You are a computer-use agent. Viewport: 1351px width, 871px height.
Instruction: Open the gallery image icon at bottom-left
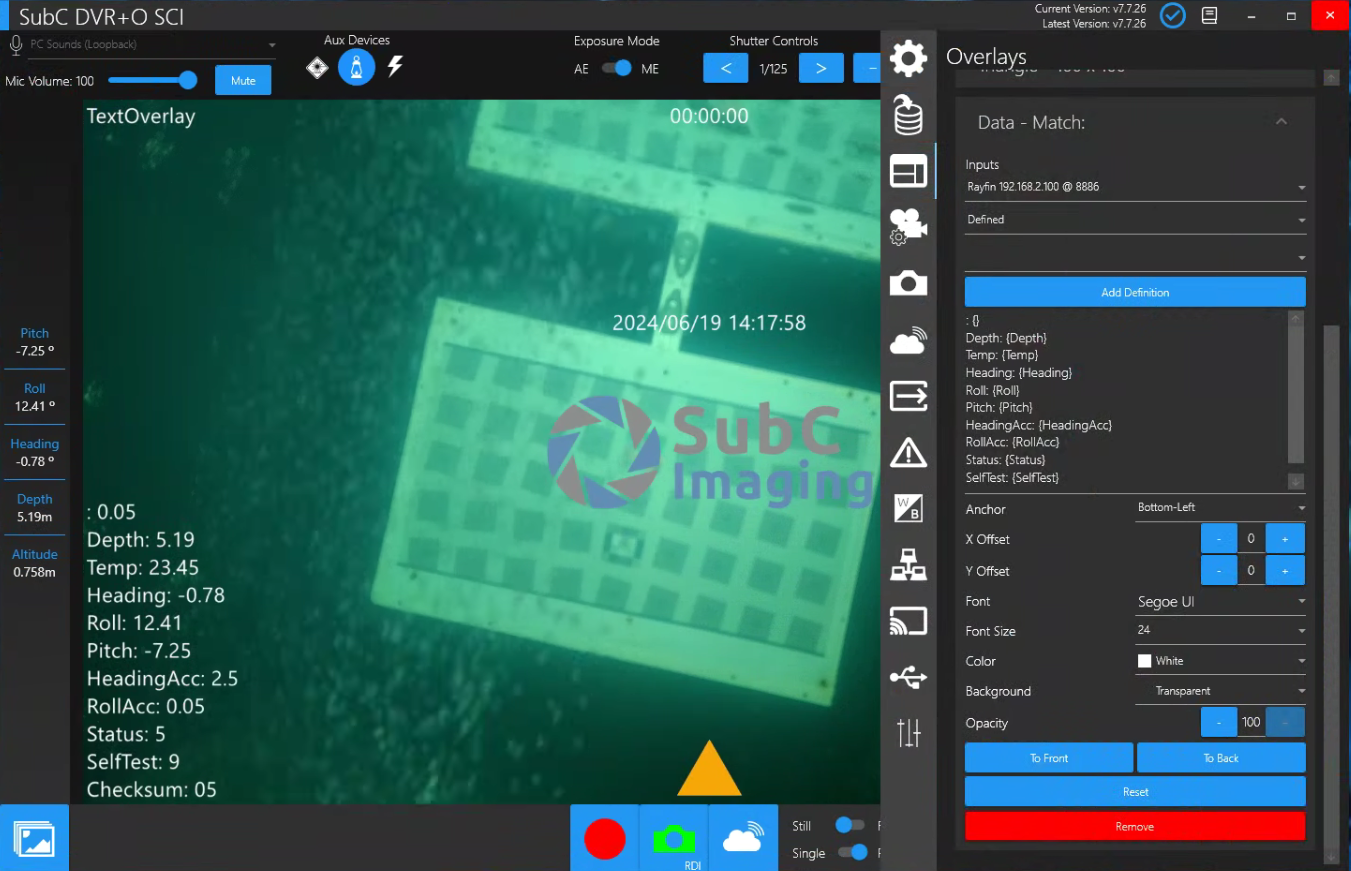pos(35,838)
